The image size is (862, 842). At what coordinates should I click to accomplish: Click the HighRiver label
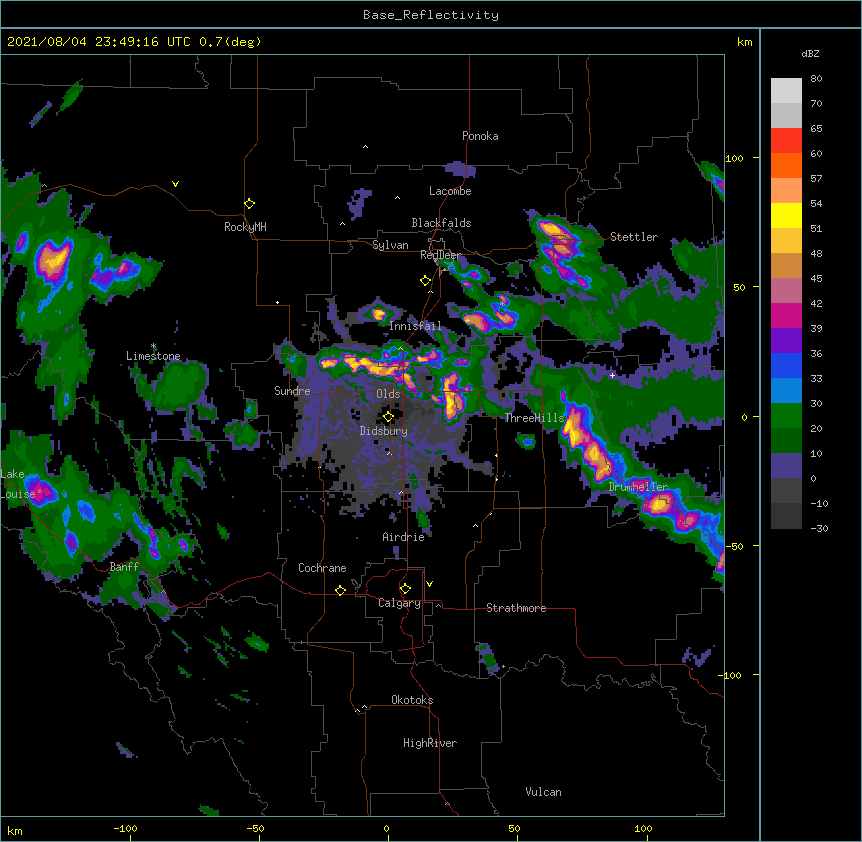click(430, 743)
